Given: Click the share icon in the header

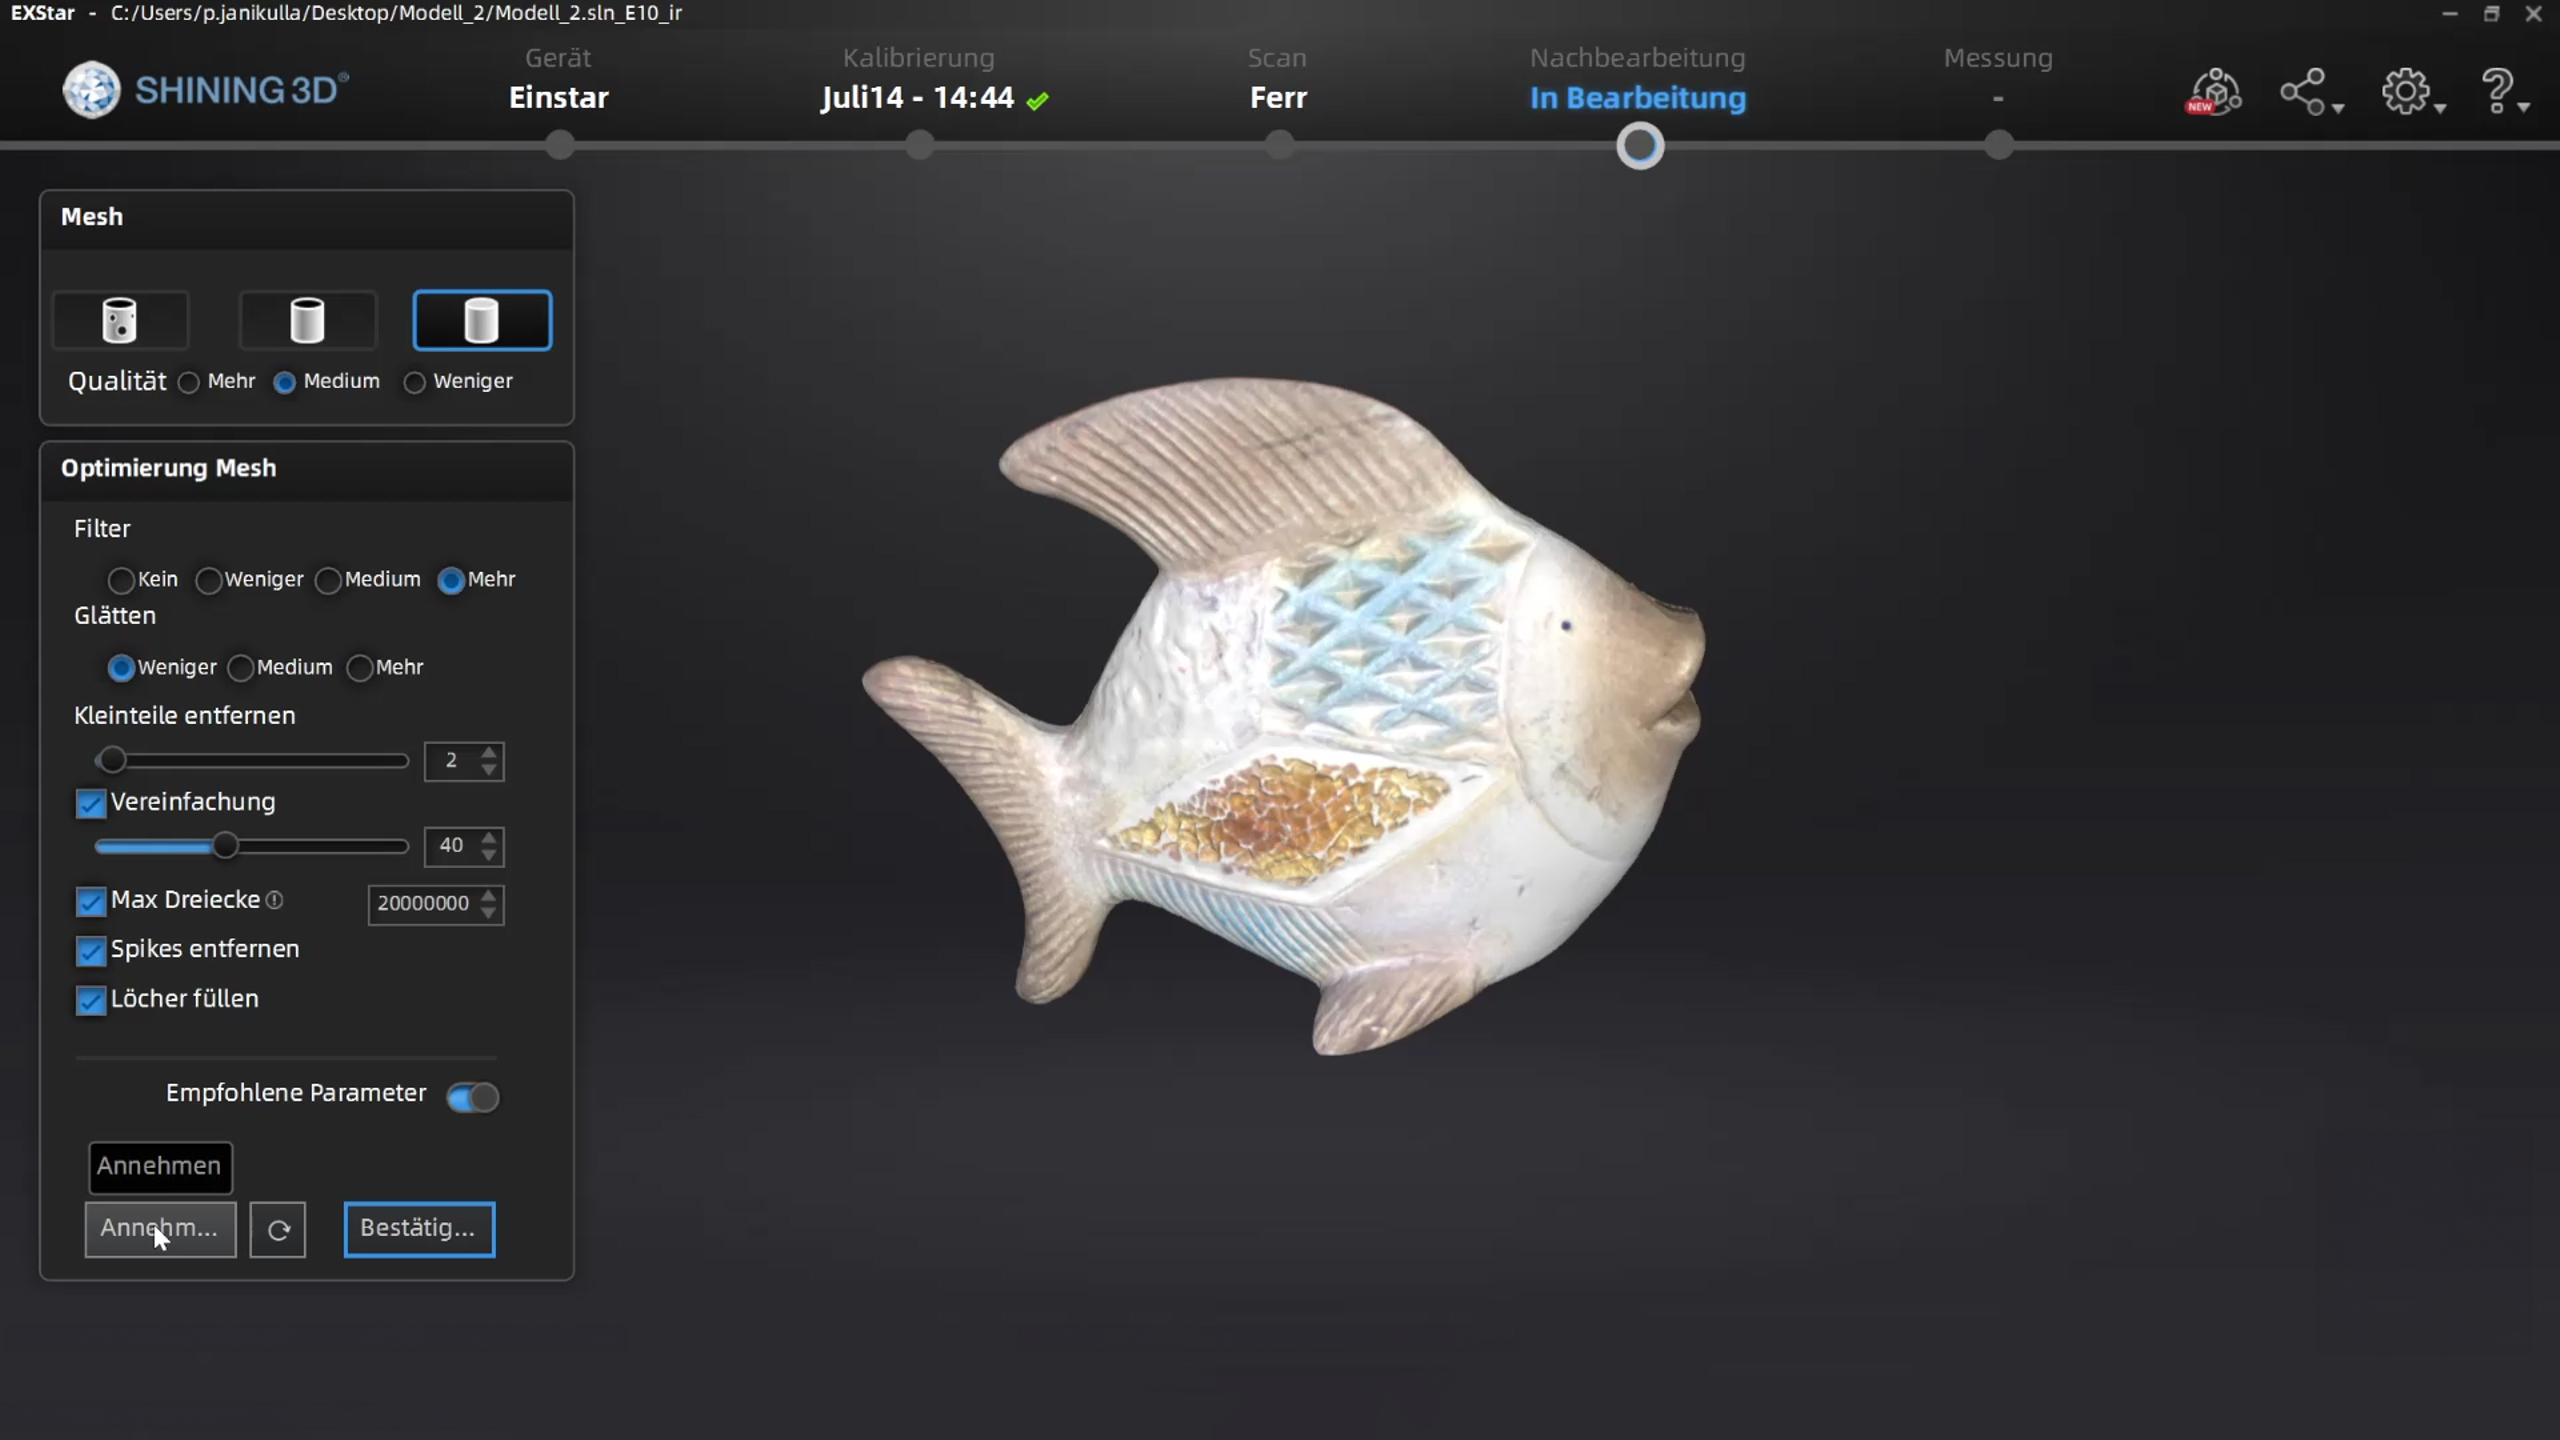Looking at the screenshot, I should (x=2303, y=92).
